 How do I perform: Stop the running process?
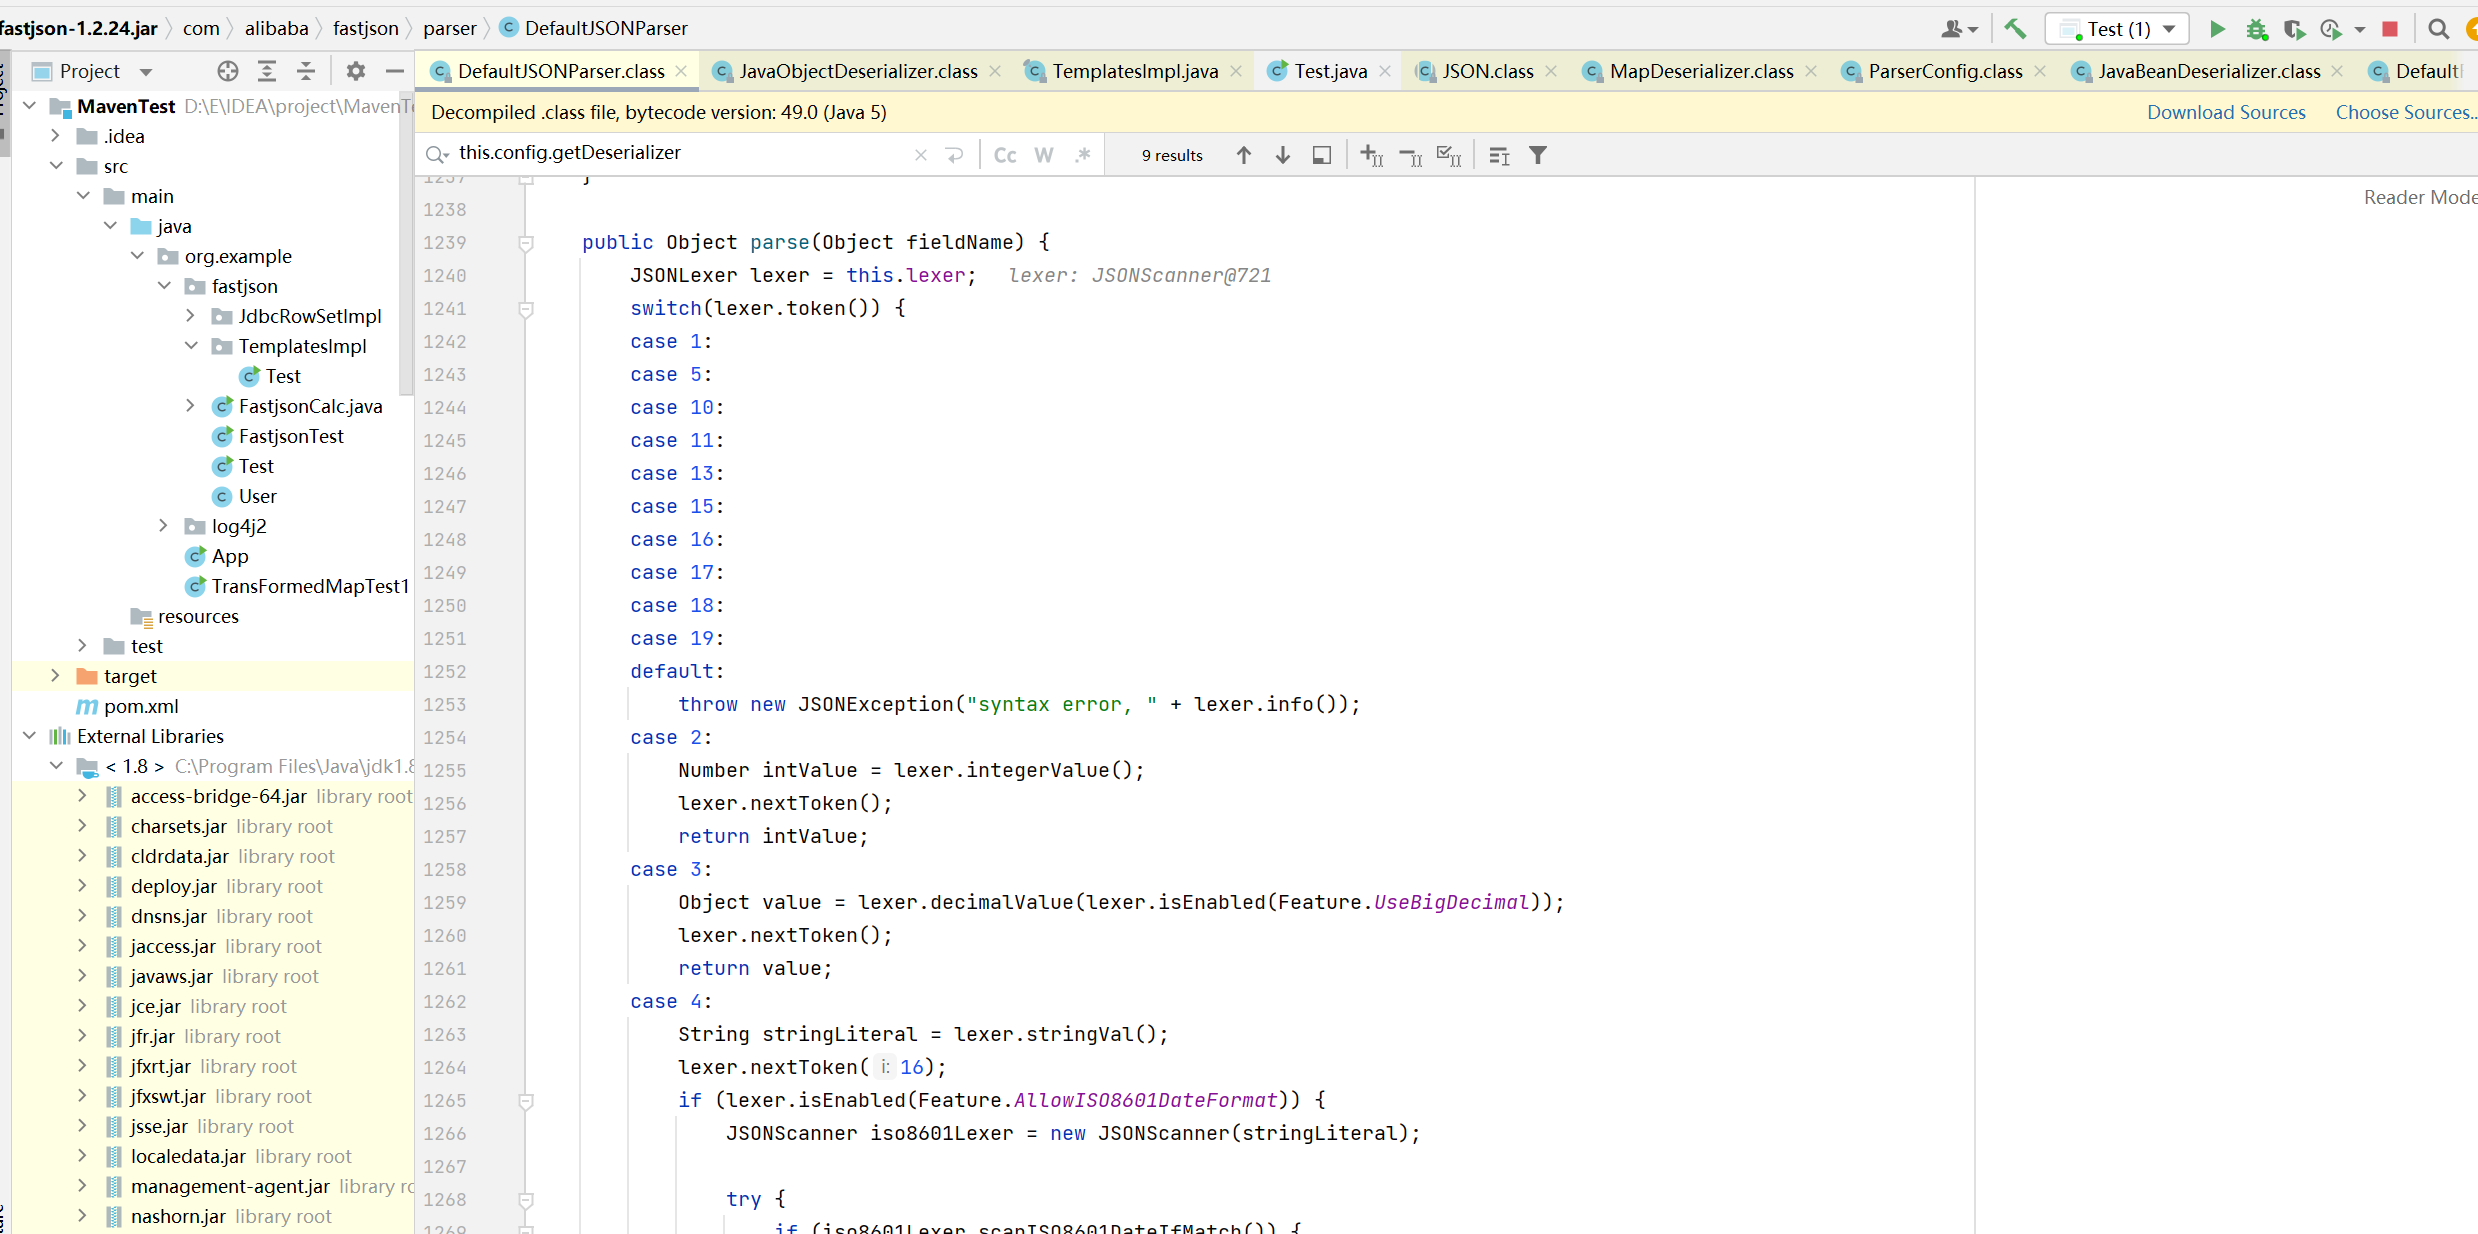click(2389, 29)
